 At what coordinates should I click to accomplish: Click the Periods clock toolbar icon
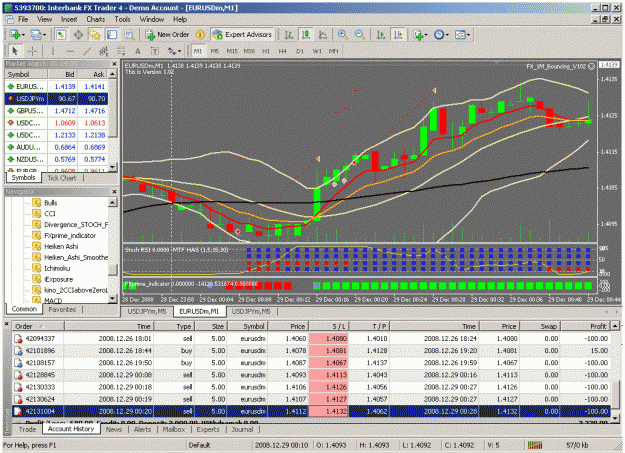(438, 35)
